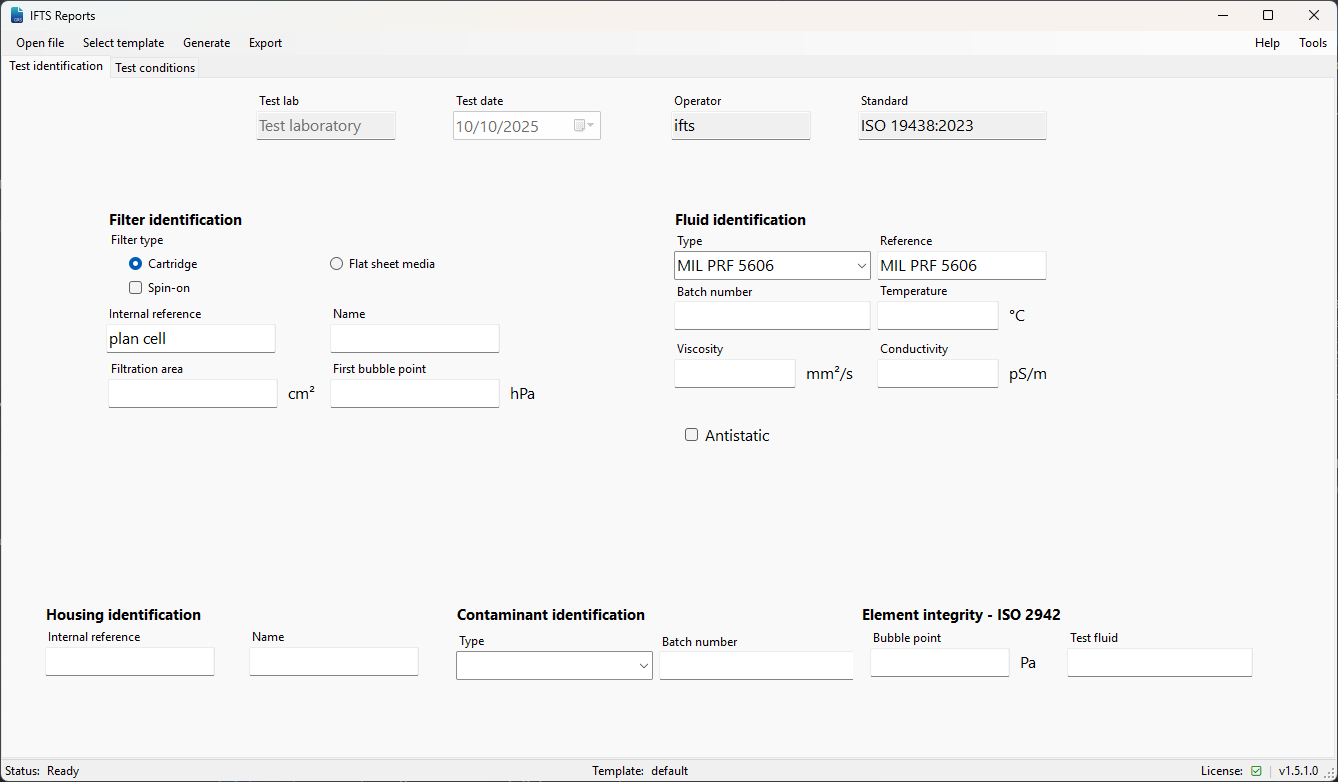Click the Viscosity input field

pyautogui.click(x=734, y=374)
